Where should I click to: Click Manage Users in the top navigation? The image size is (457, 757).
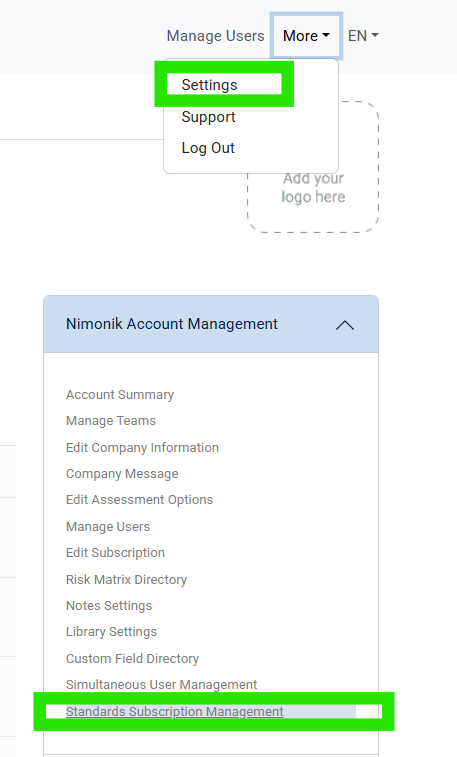point(216,36)
